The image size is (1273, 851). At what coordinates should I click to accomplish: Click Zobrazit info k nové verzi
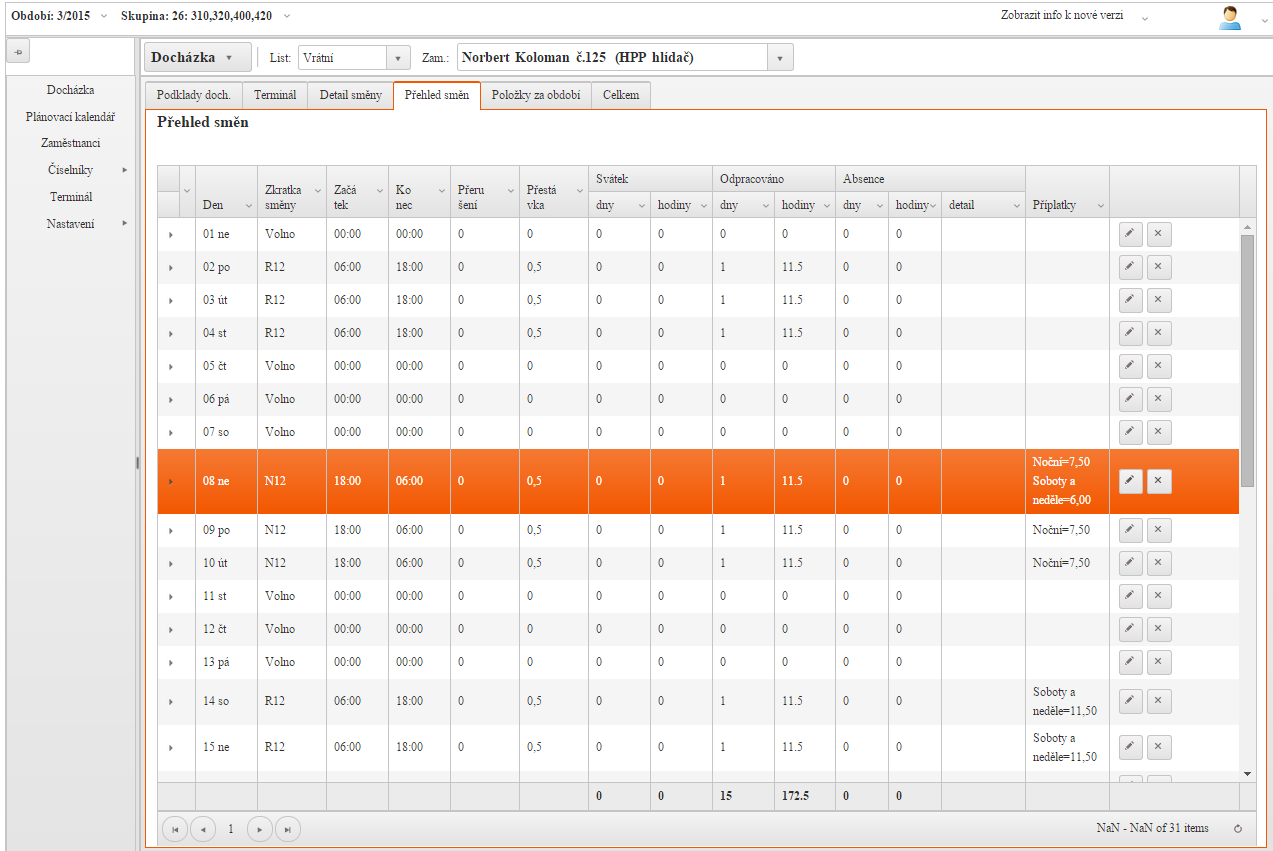[1070, 16]
